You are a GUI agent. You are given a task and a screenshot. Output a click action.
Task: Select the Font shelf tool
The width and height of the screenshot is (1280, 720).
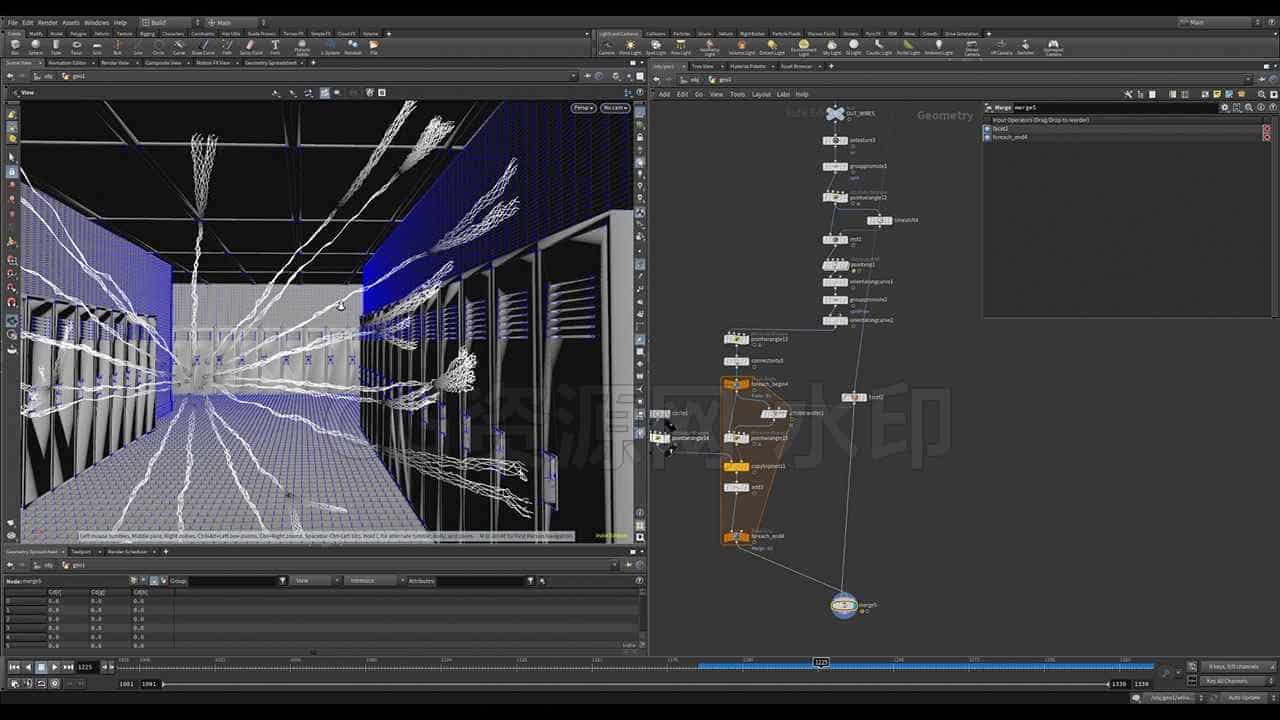point(275,46)
